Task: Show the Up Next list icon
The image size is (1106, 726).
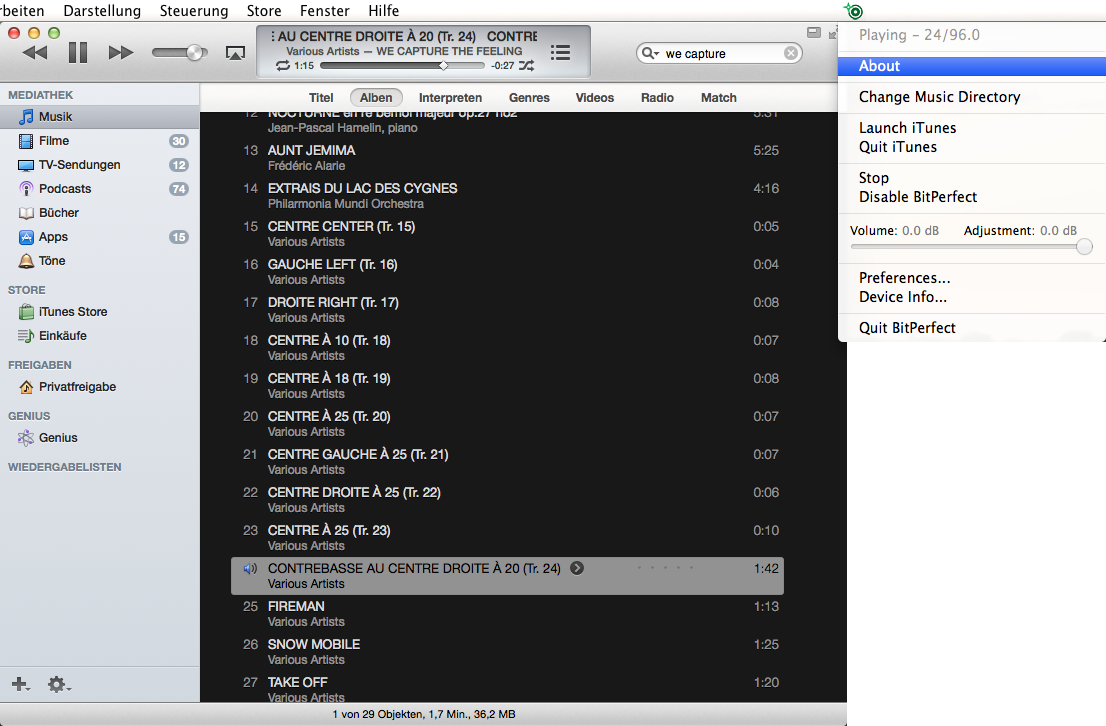Action: click(x=561, y=52)
